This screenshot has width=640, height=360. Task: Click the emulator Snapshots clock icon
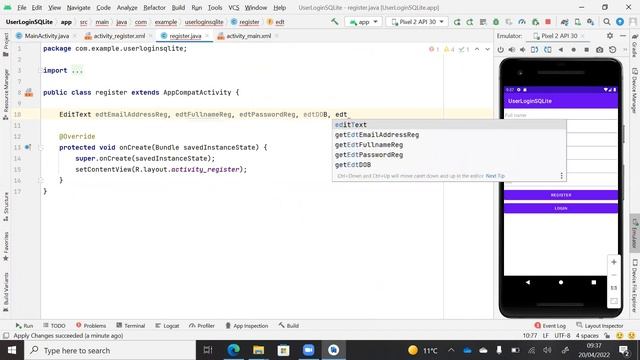pyautogui.click(x=613, y=50)
